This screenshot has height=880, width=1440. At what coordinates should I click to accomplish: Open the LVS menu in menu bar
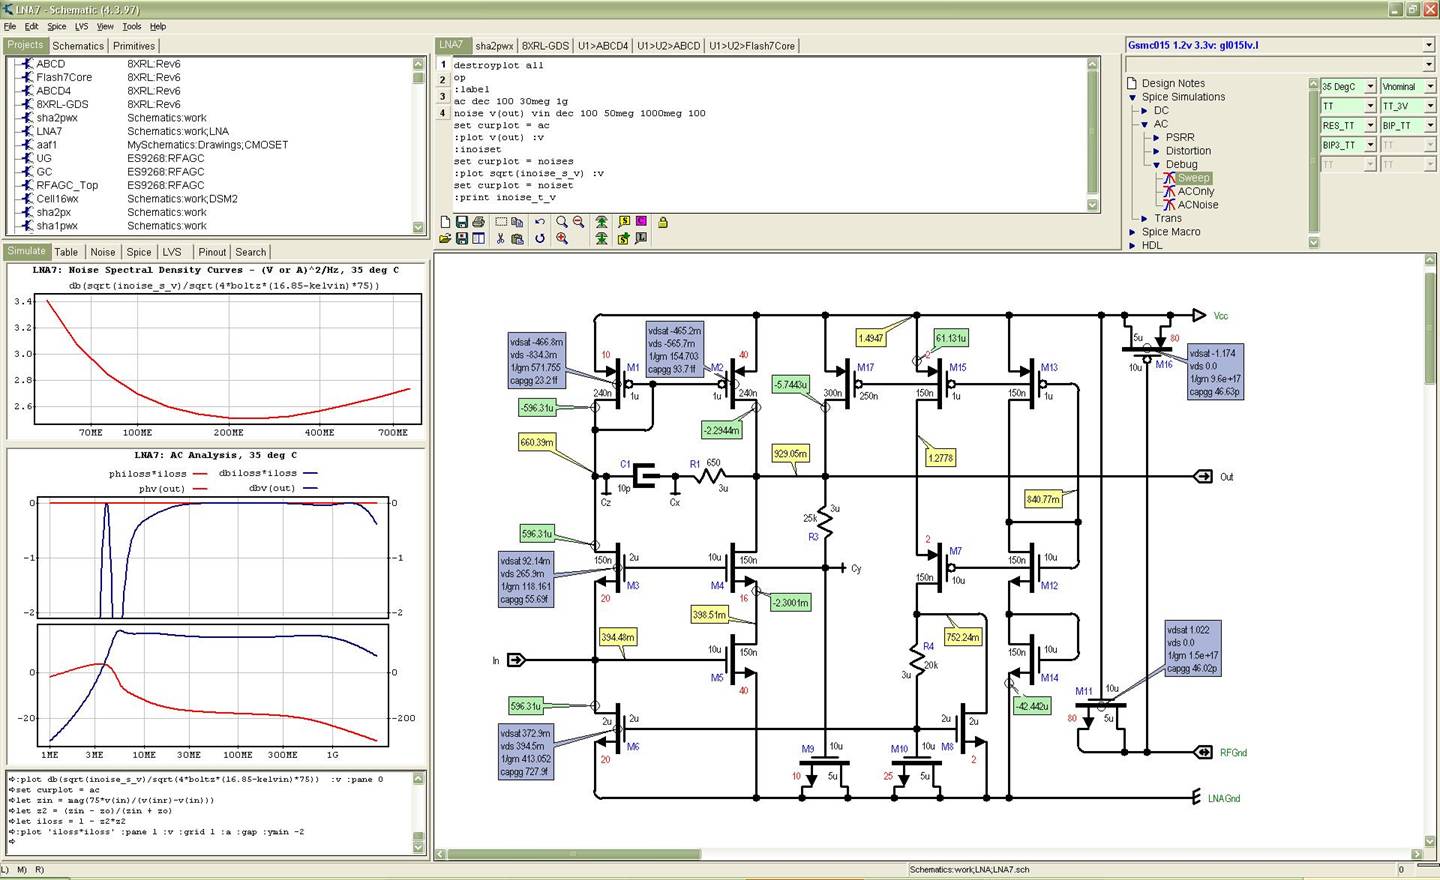pos(81,27)
